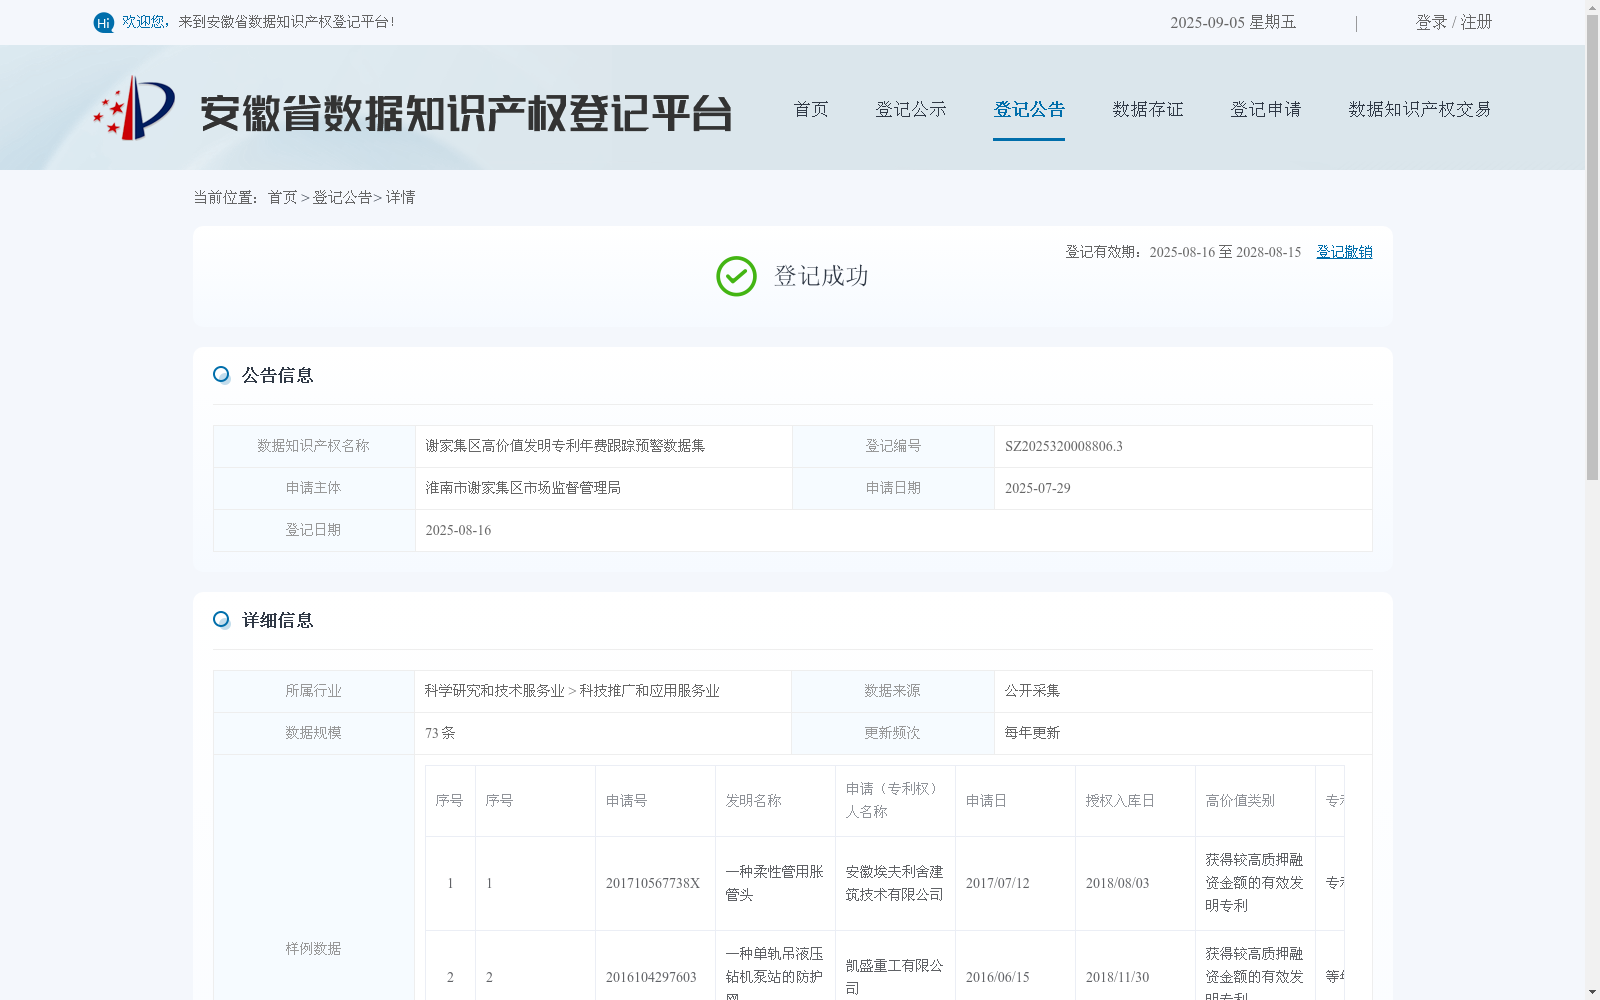1600x1000 pixels.
Task: Open the 首页 navigation tab
Action: pos(811,109)
